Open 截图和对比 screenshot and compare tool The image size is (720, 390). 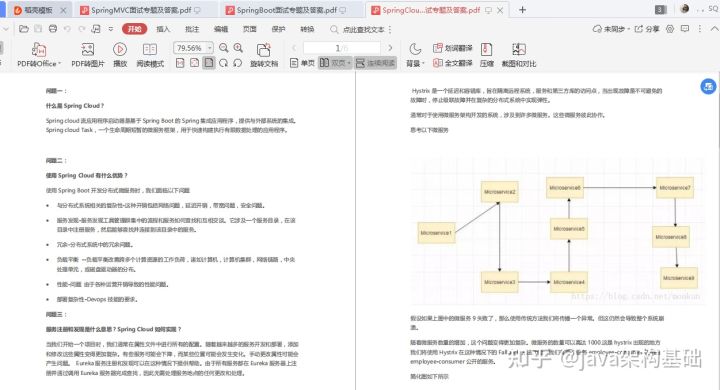click(x=518, y=55)
